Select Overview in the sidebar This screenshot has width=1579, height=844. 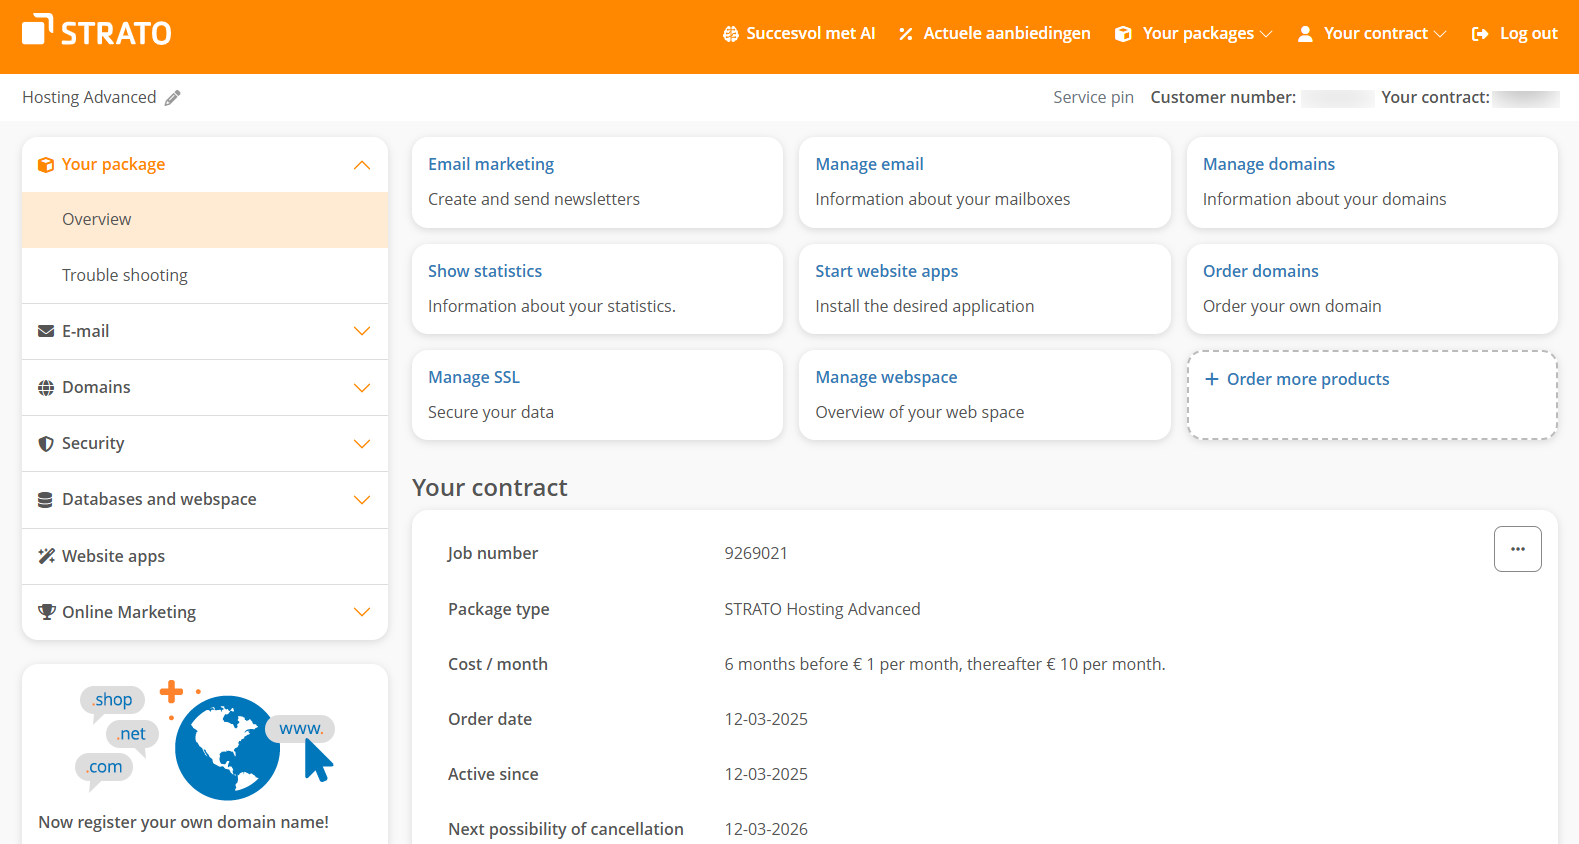[x=97, y=219]
